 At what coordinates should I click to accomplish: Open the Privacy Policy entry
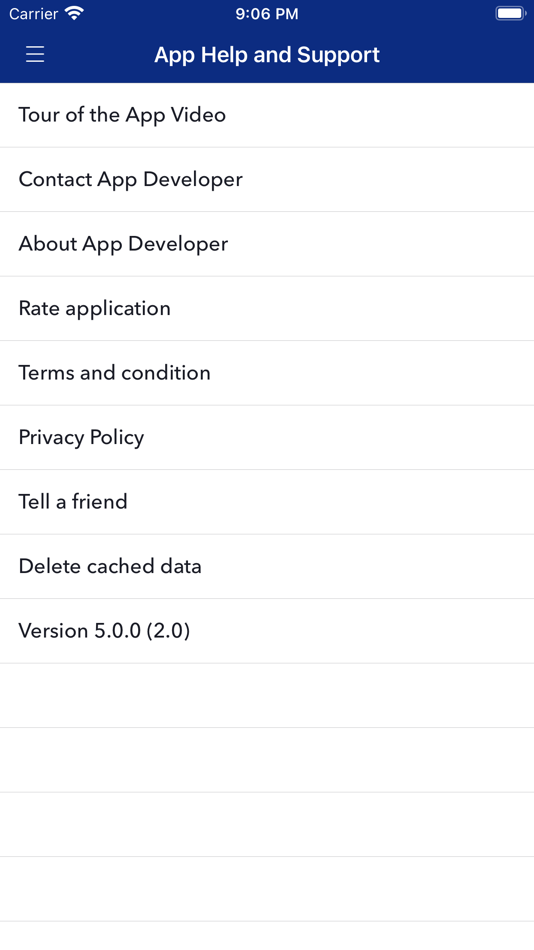267,437
